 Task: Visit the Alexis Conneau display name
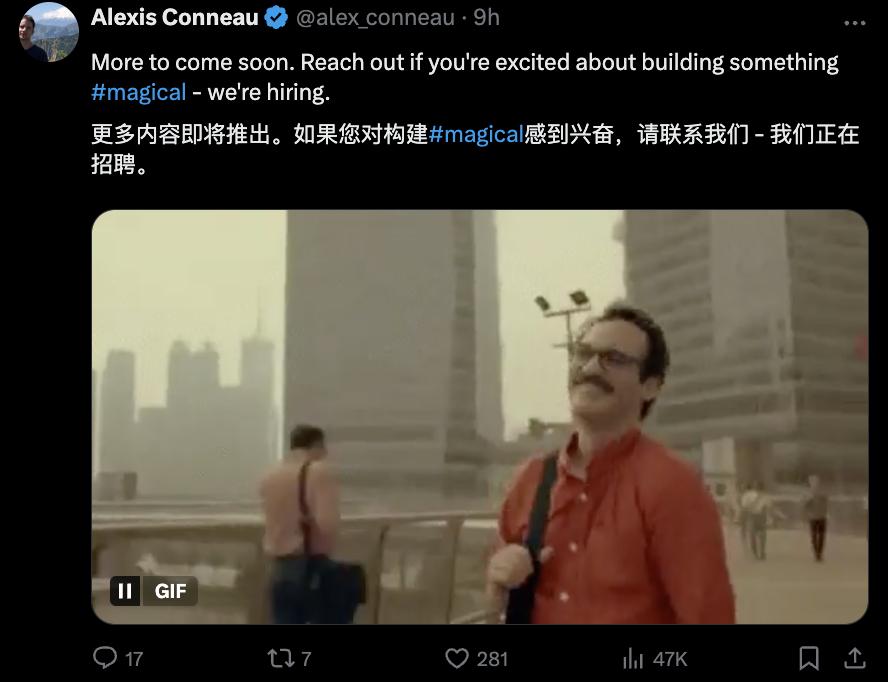pos(174,18)
